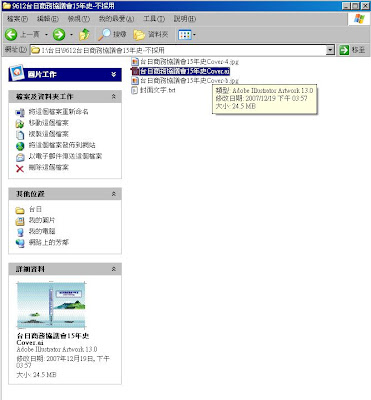Go up one folder level icon
Image resolution: width=371 pixels, height=400 pixels.
84,34
